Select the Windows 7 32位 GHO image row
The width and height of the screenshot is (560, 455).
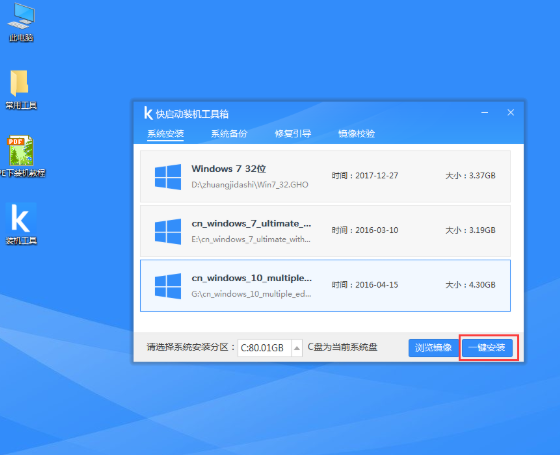(325, 177)
